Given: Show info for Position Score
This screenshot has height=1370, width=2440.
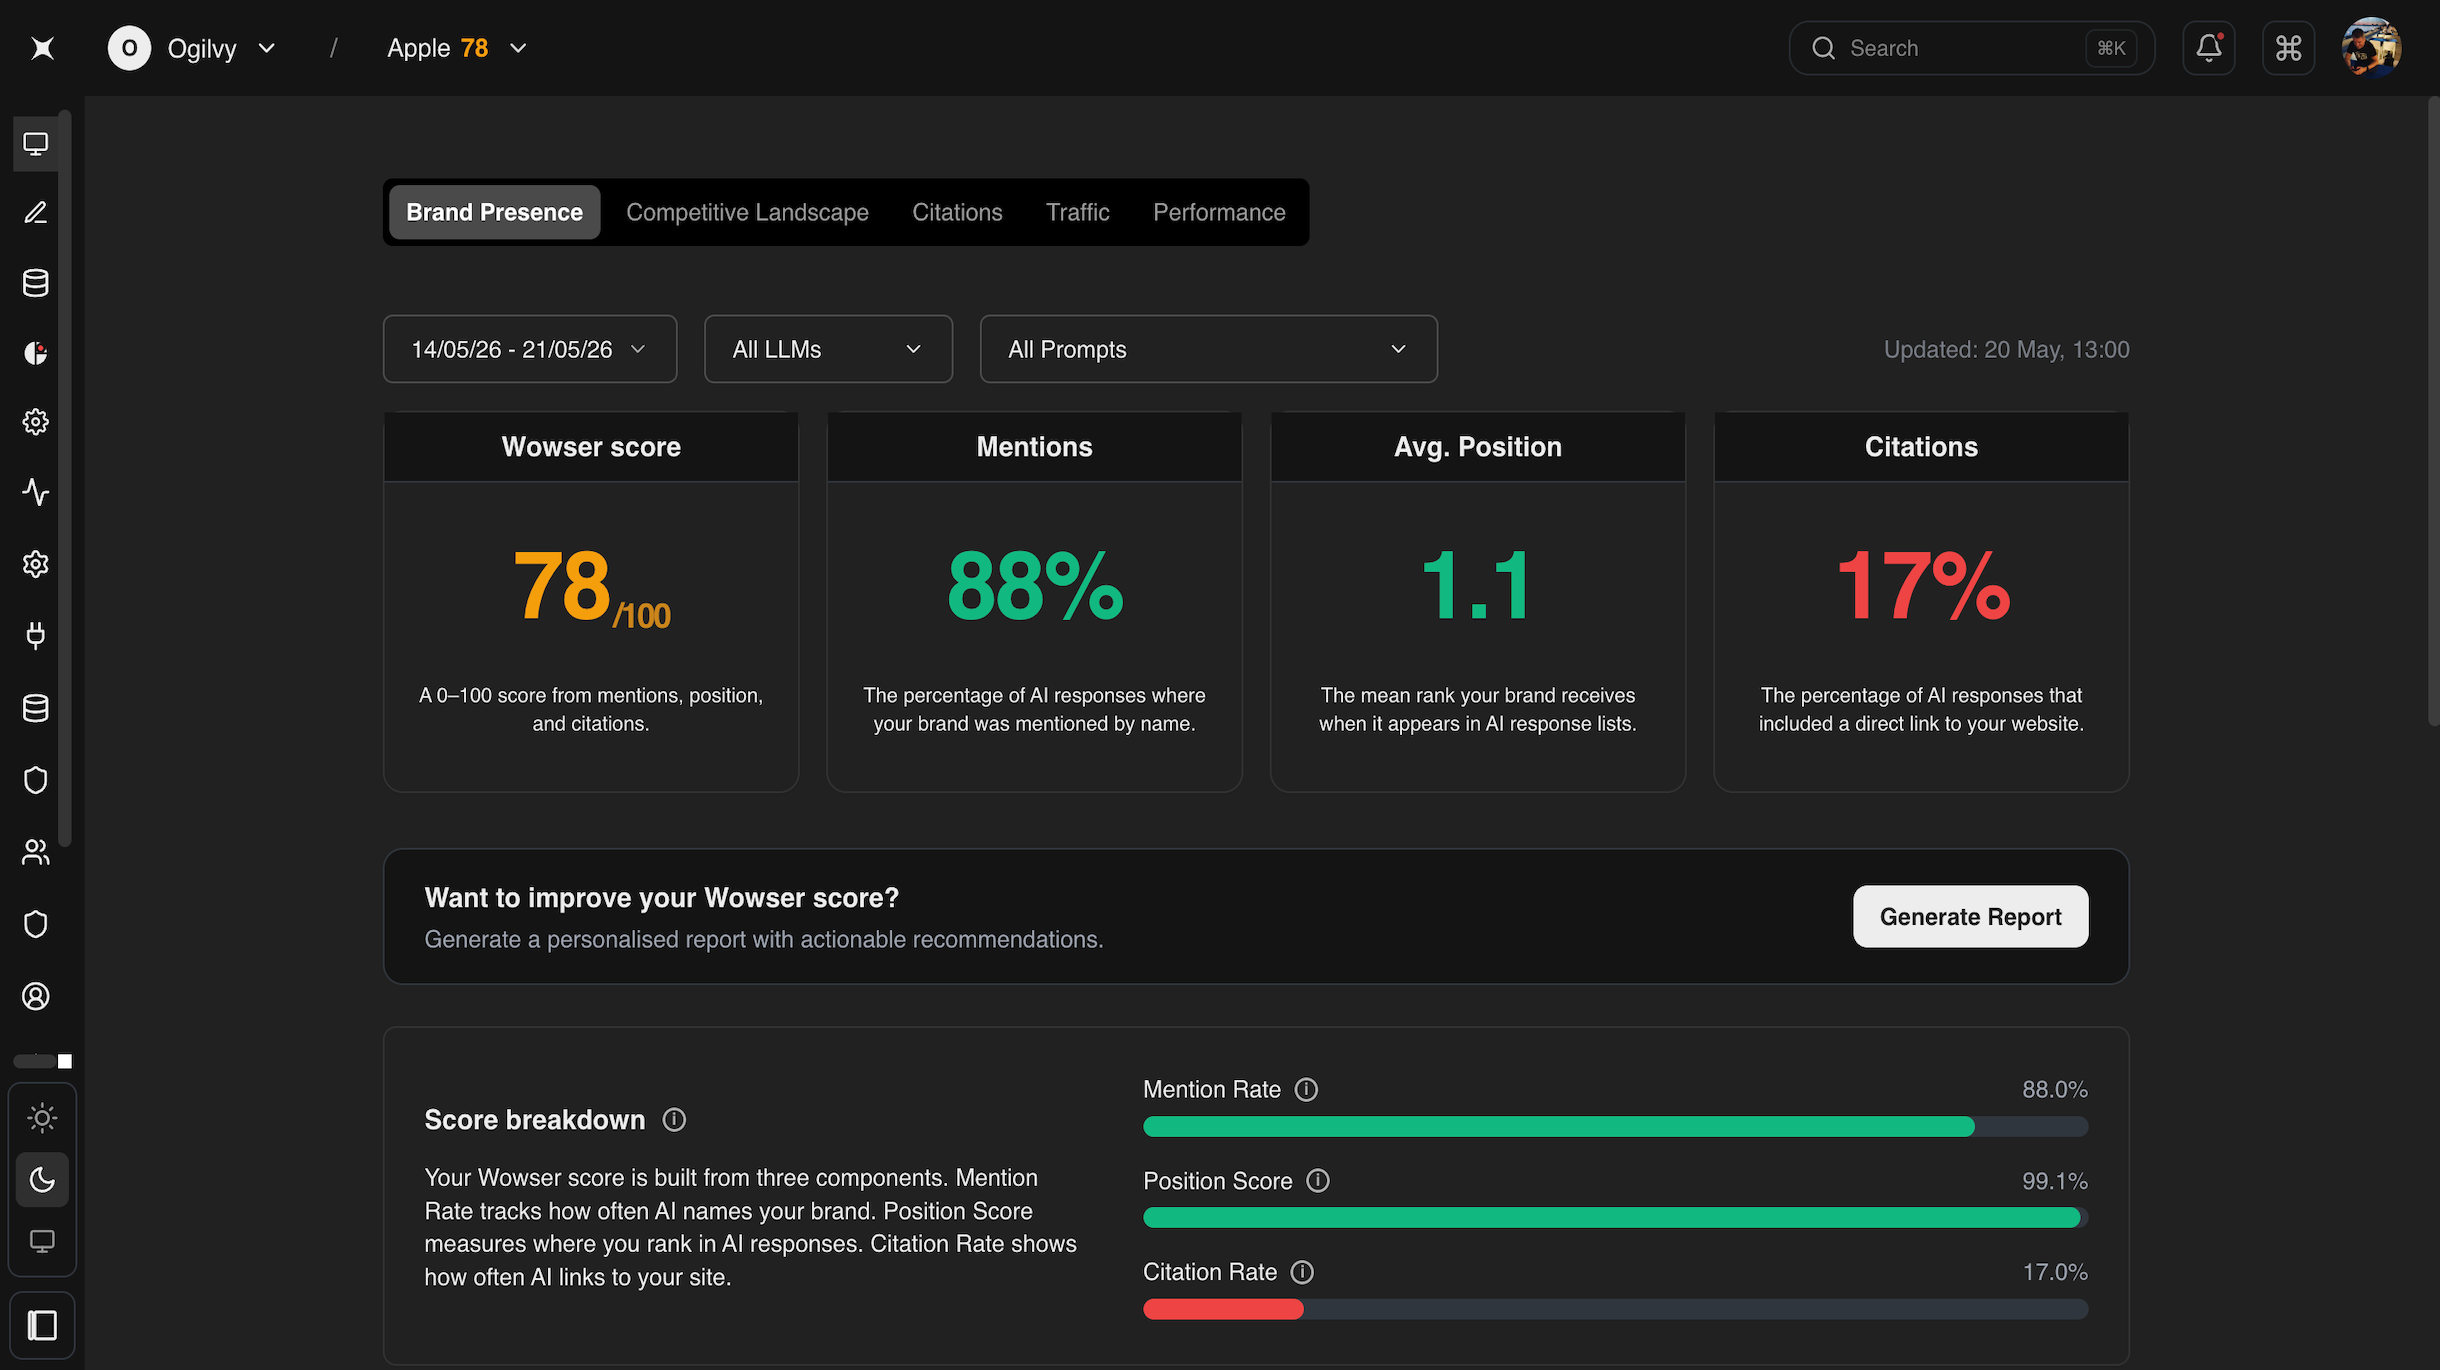Looking at the screenshot, I should [1318, 1181].
